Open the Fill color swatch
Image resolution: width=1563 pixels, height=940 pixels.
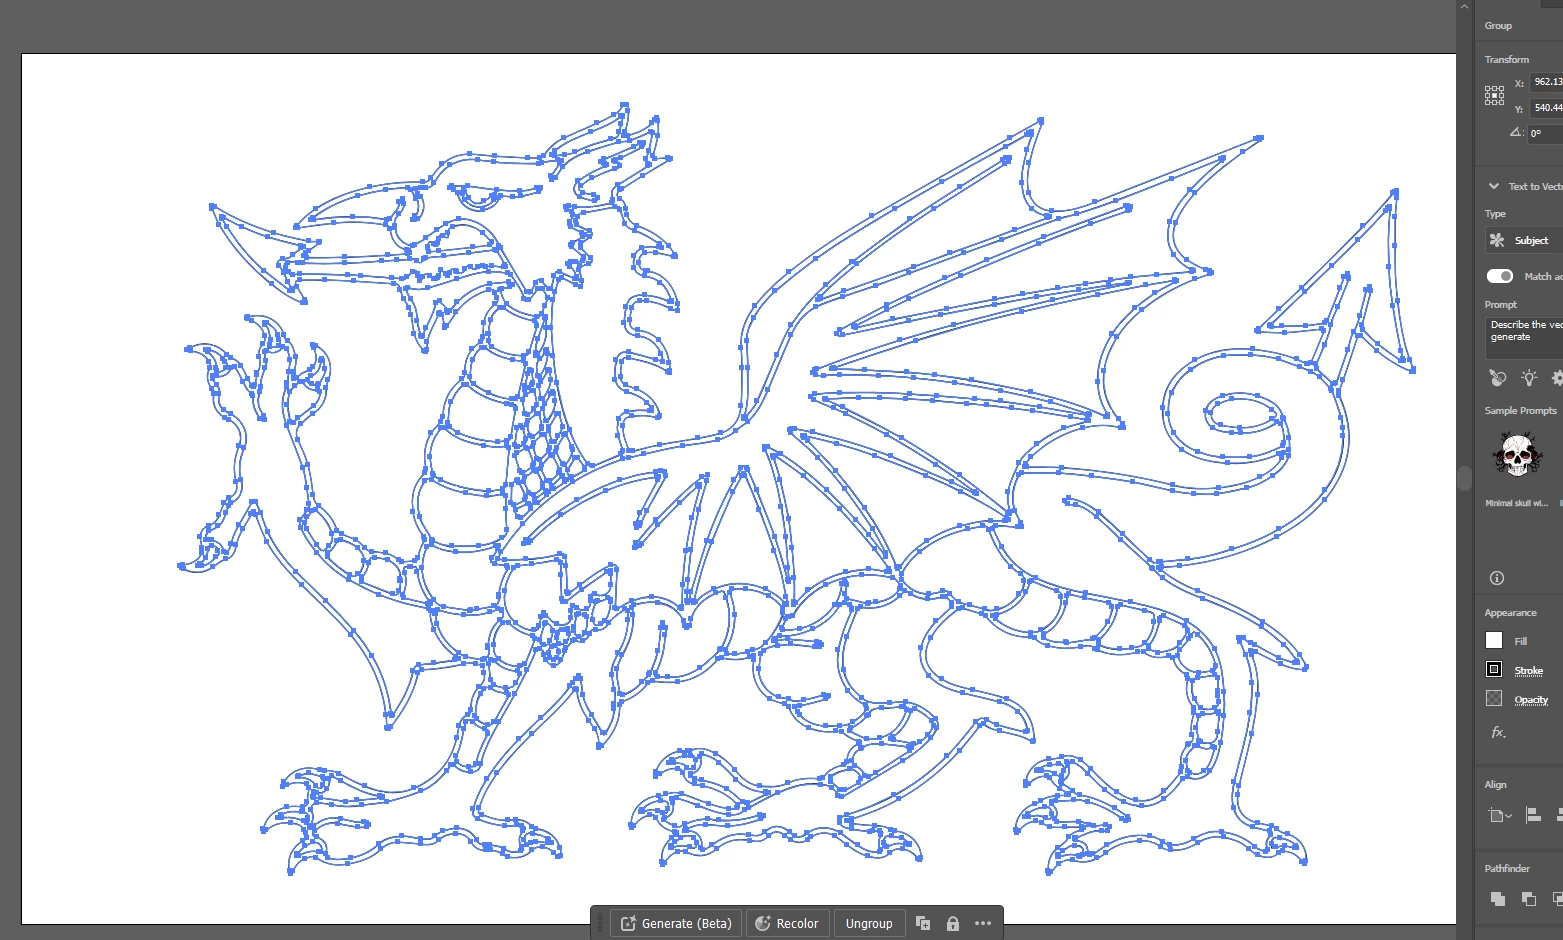point(1494,641)
